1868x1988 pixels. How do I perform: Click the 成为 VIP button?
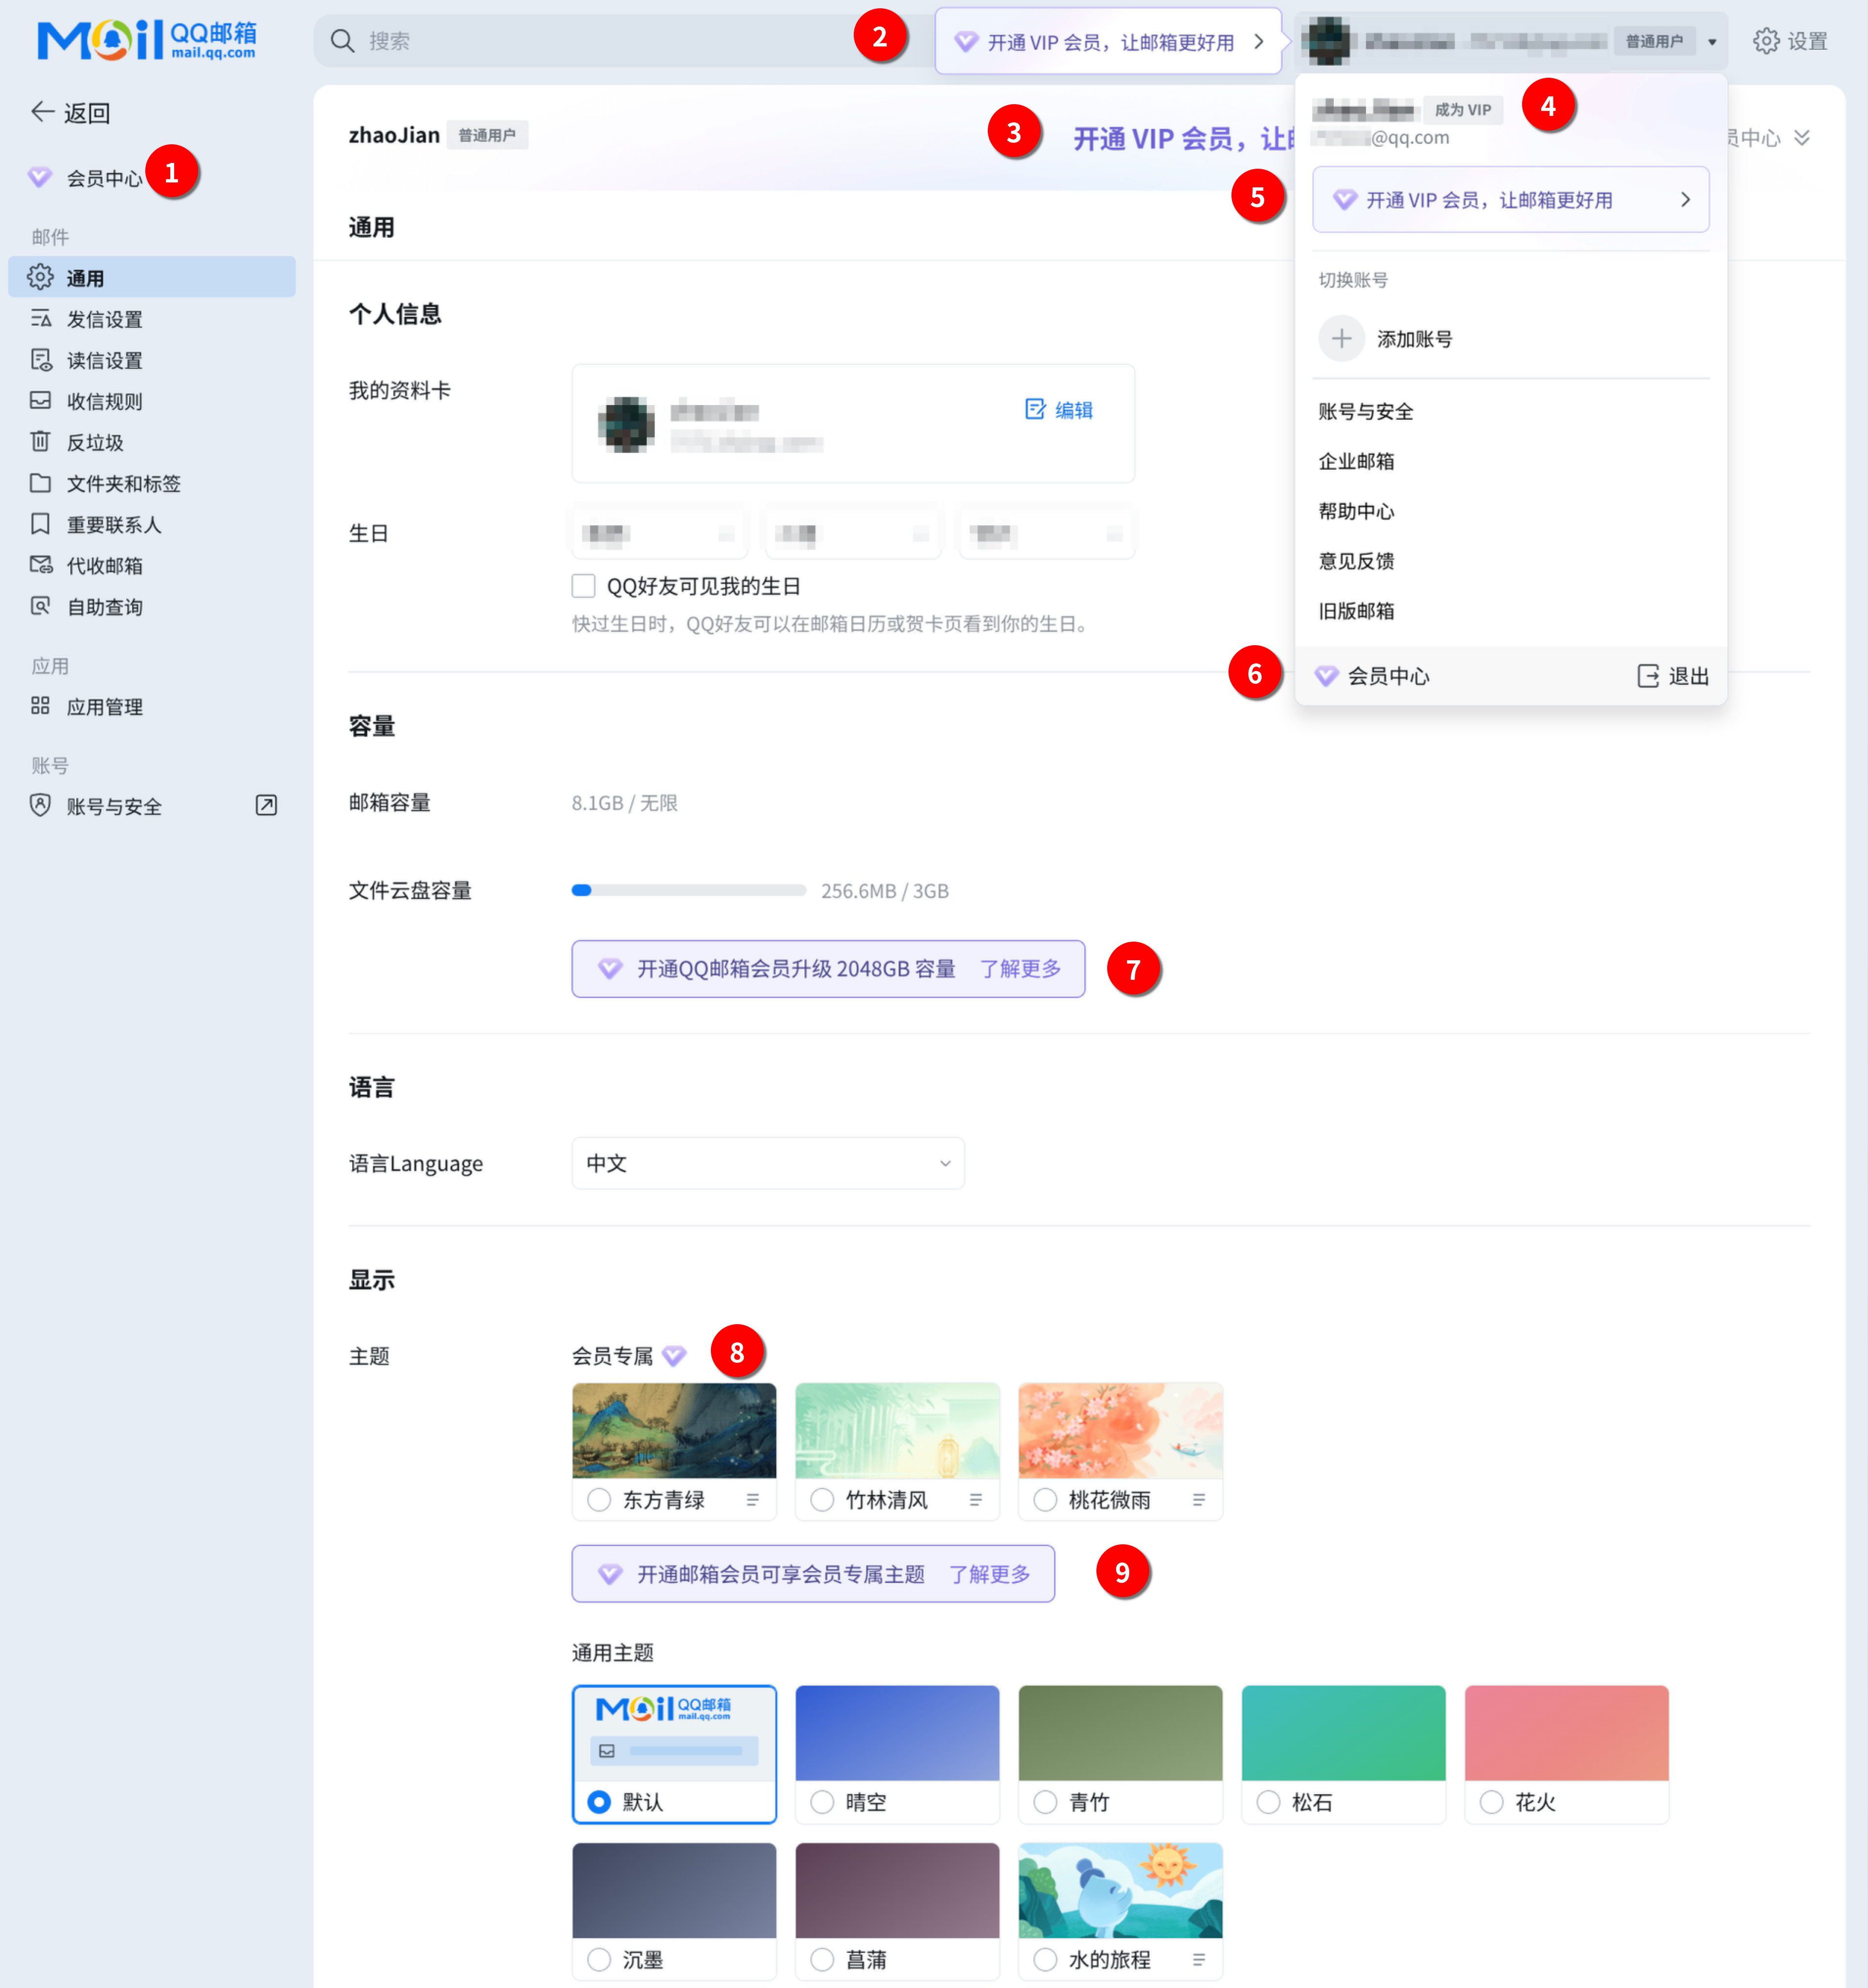tap(1462, 110)
